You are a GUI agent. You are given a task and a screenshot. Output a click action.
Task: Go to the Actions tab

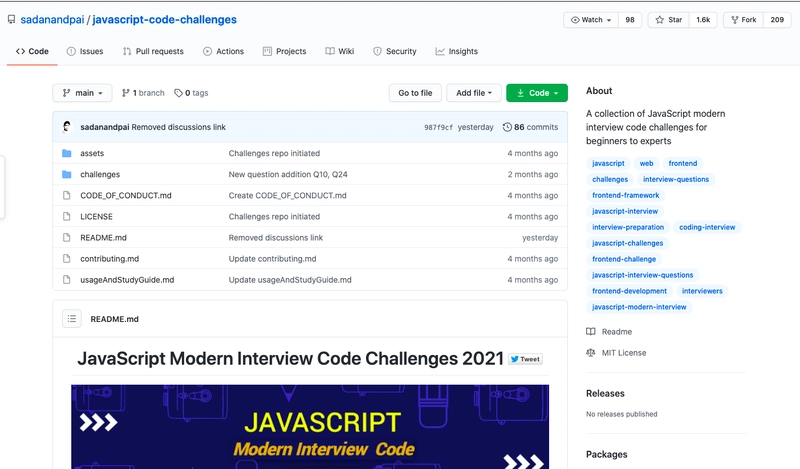(x=223, y=51)
